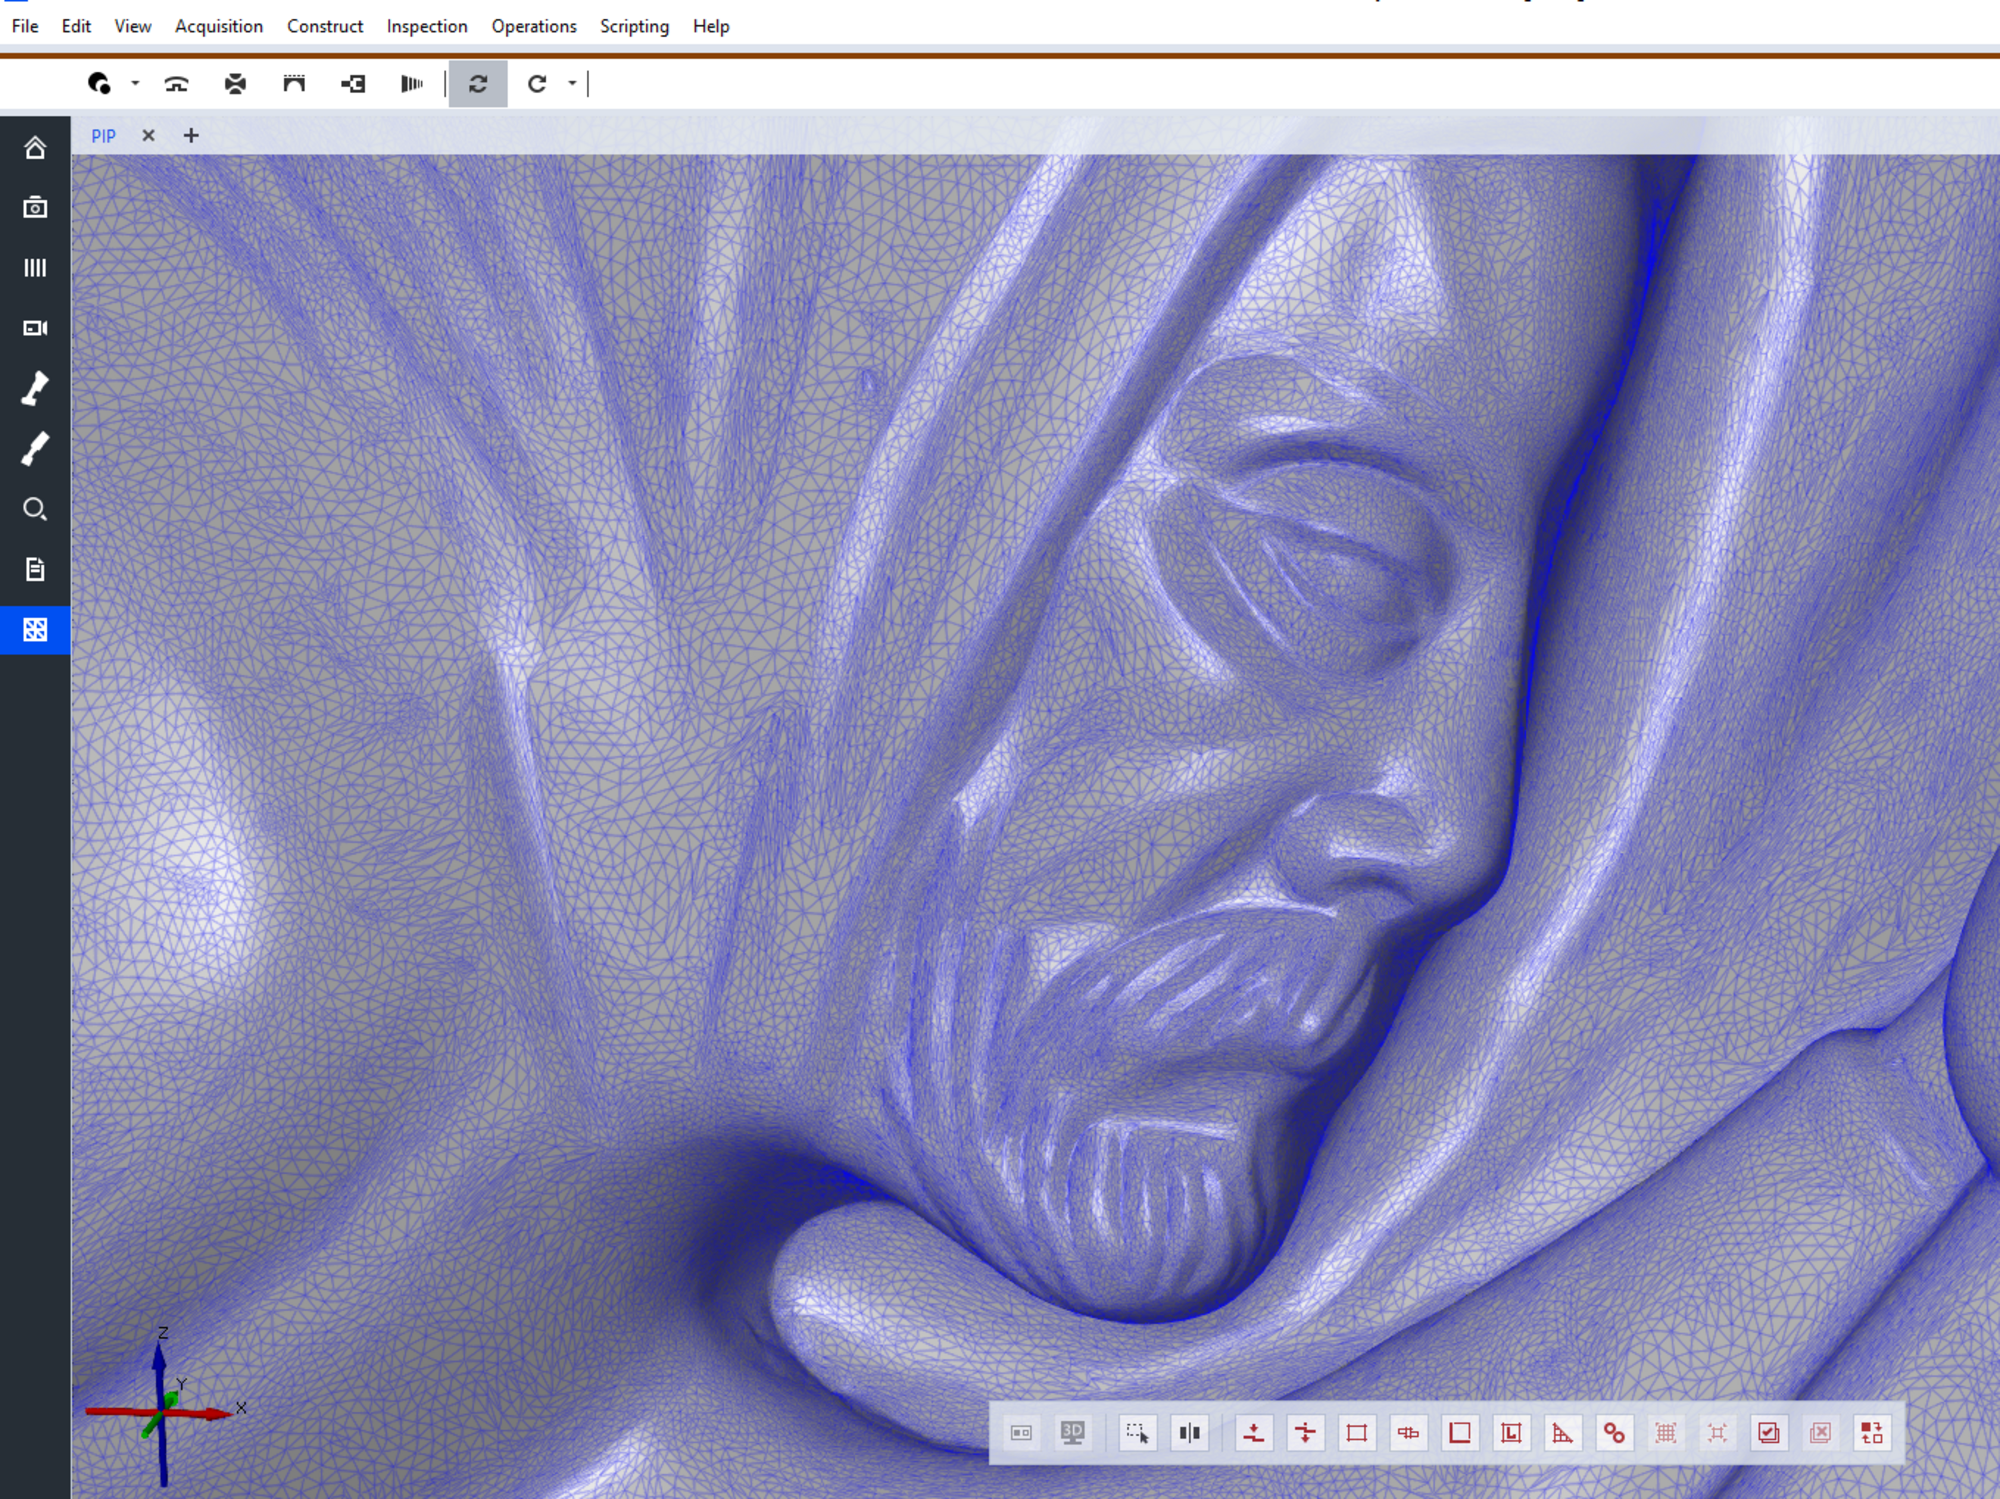Toggle the split-view icon in bottom toolbar
2000x1499 pixels.
(1190, 1433)
